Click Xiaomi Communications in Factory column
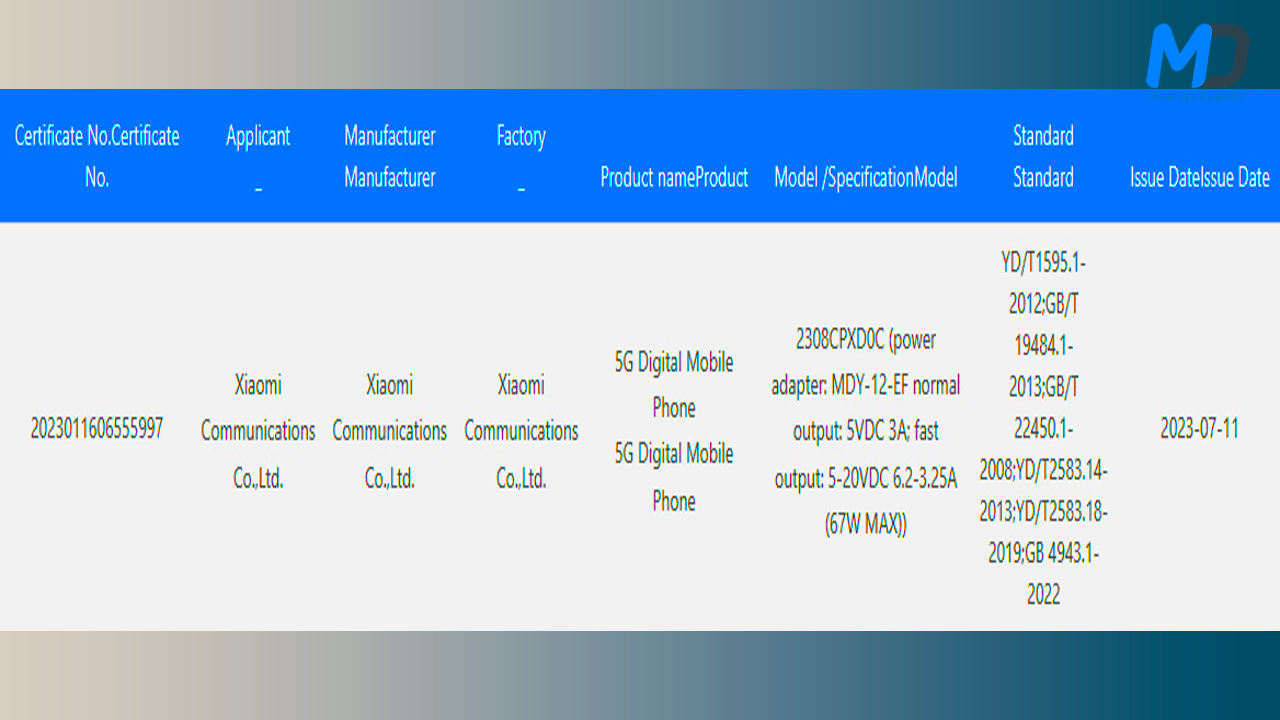This screenshot has width=1280, height=720. [521, 431]
